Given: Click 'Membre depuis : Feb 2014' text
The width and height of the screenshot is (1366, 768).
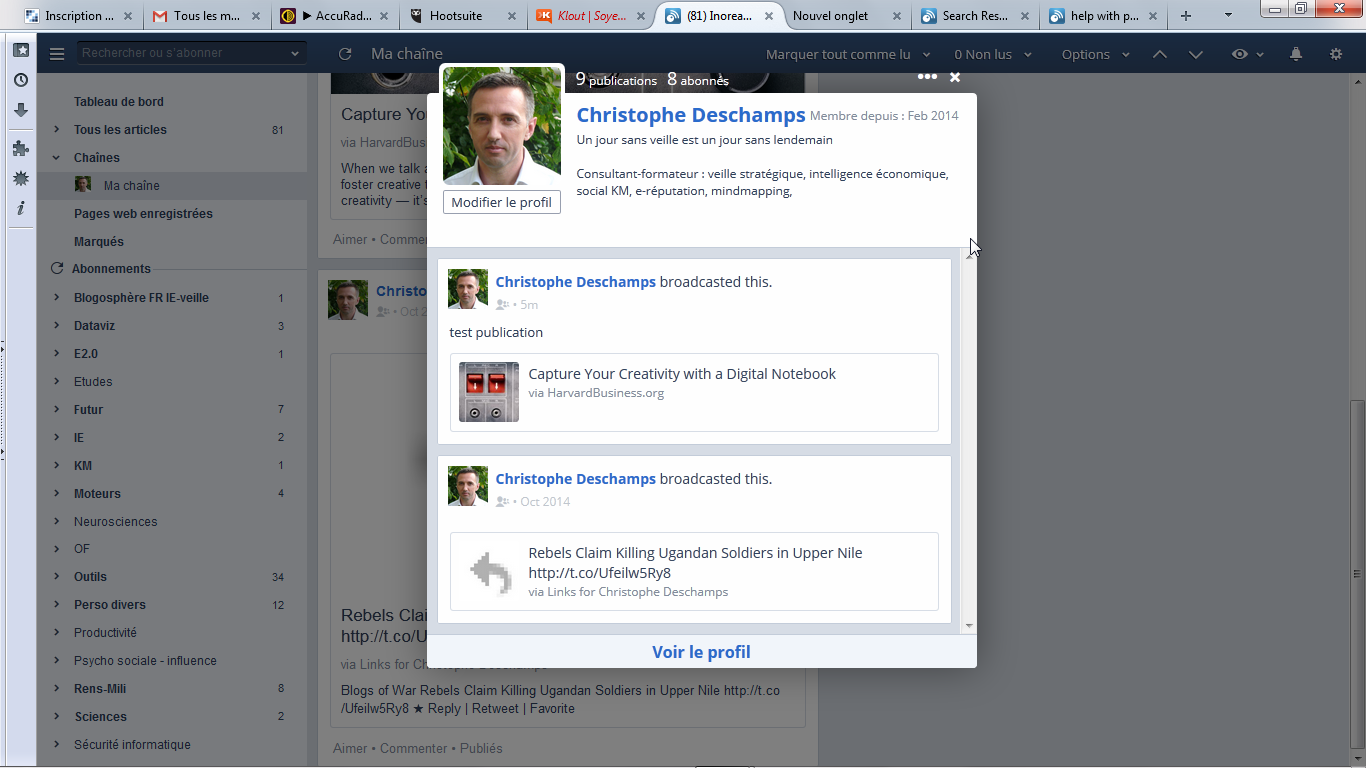Looking at the screenshot, I should [x=884, y=116].
